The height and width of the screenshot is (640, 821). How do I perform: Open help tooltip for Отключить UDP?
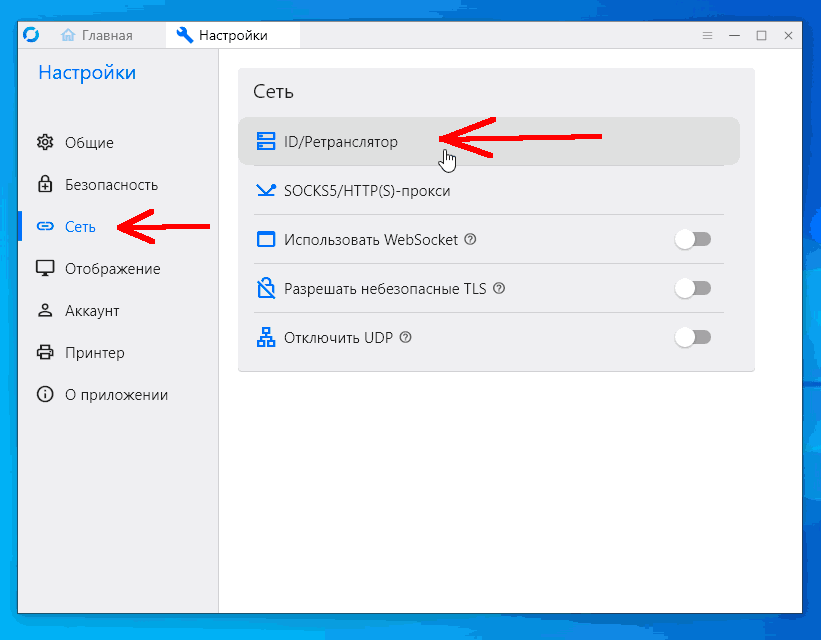405,337
